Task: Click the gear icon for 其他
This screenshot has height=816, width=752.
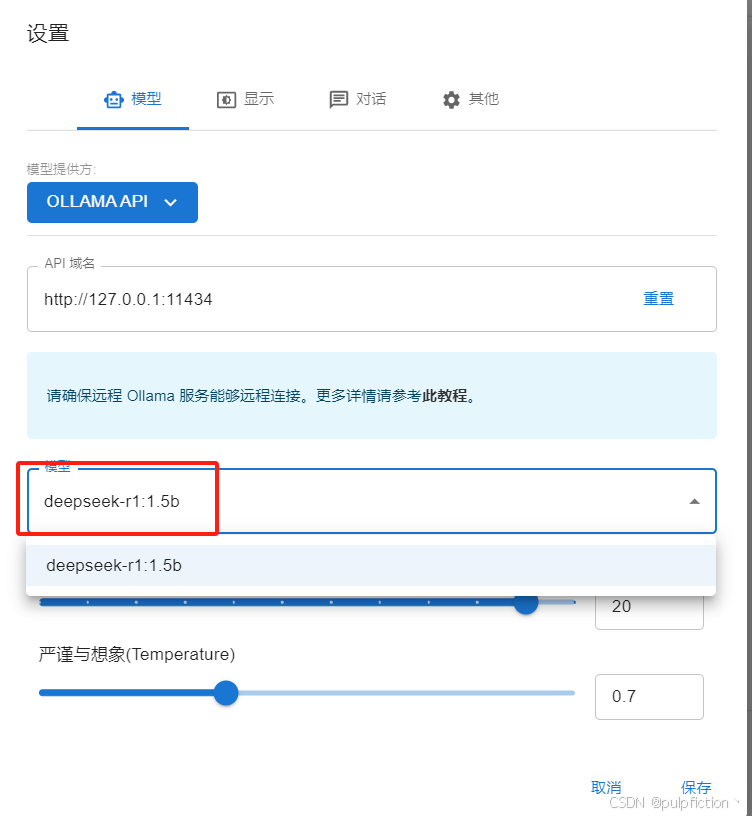Action: pos(451,99)
